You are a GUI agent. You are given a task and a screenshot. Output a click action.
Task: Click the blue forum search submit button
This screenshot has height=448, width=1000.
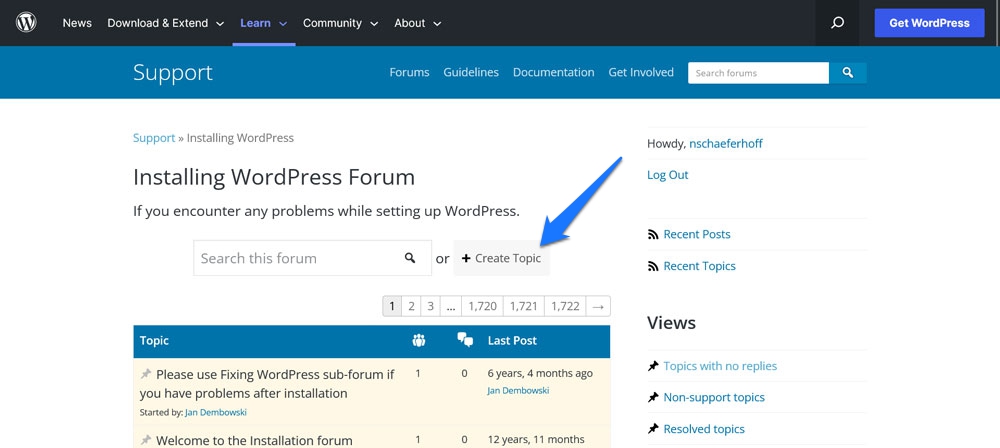(847, 73)
